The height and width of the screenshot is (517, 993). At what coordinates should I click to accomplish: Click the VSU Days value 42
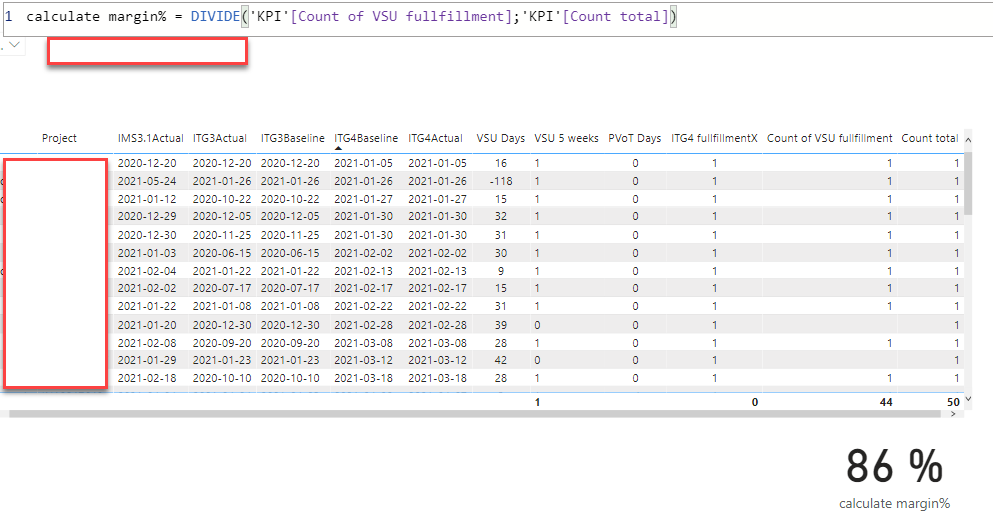tap(501, 360)
